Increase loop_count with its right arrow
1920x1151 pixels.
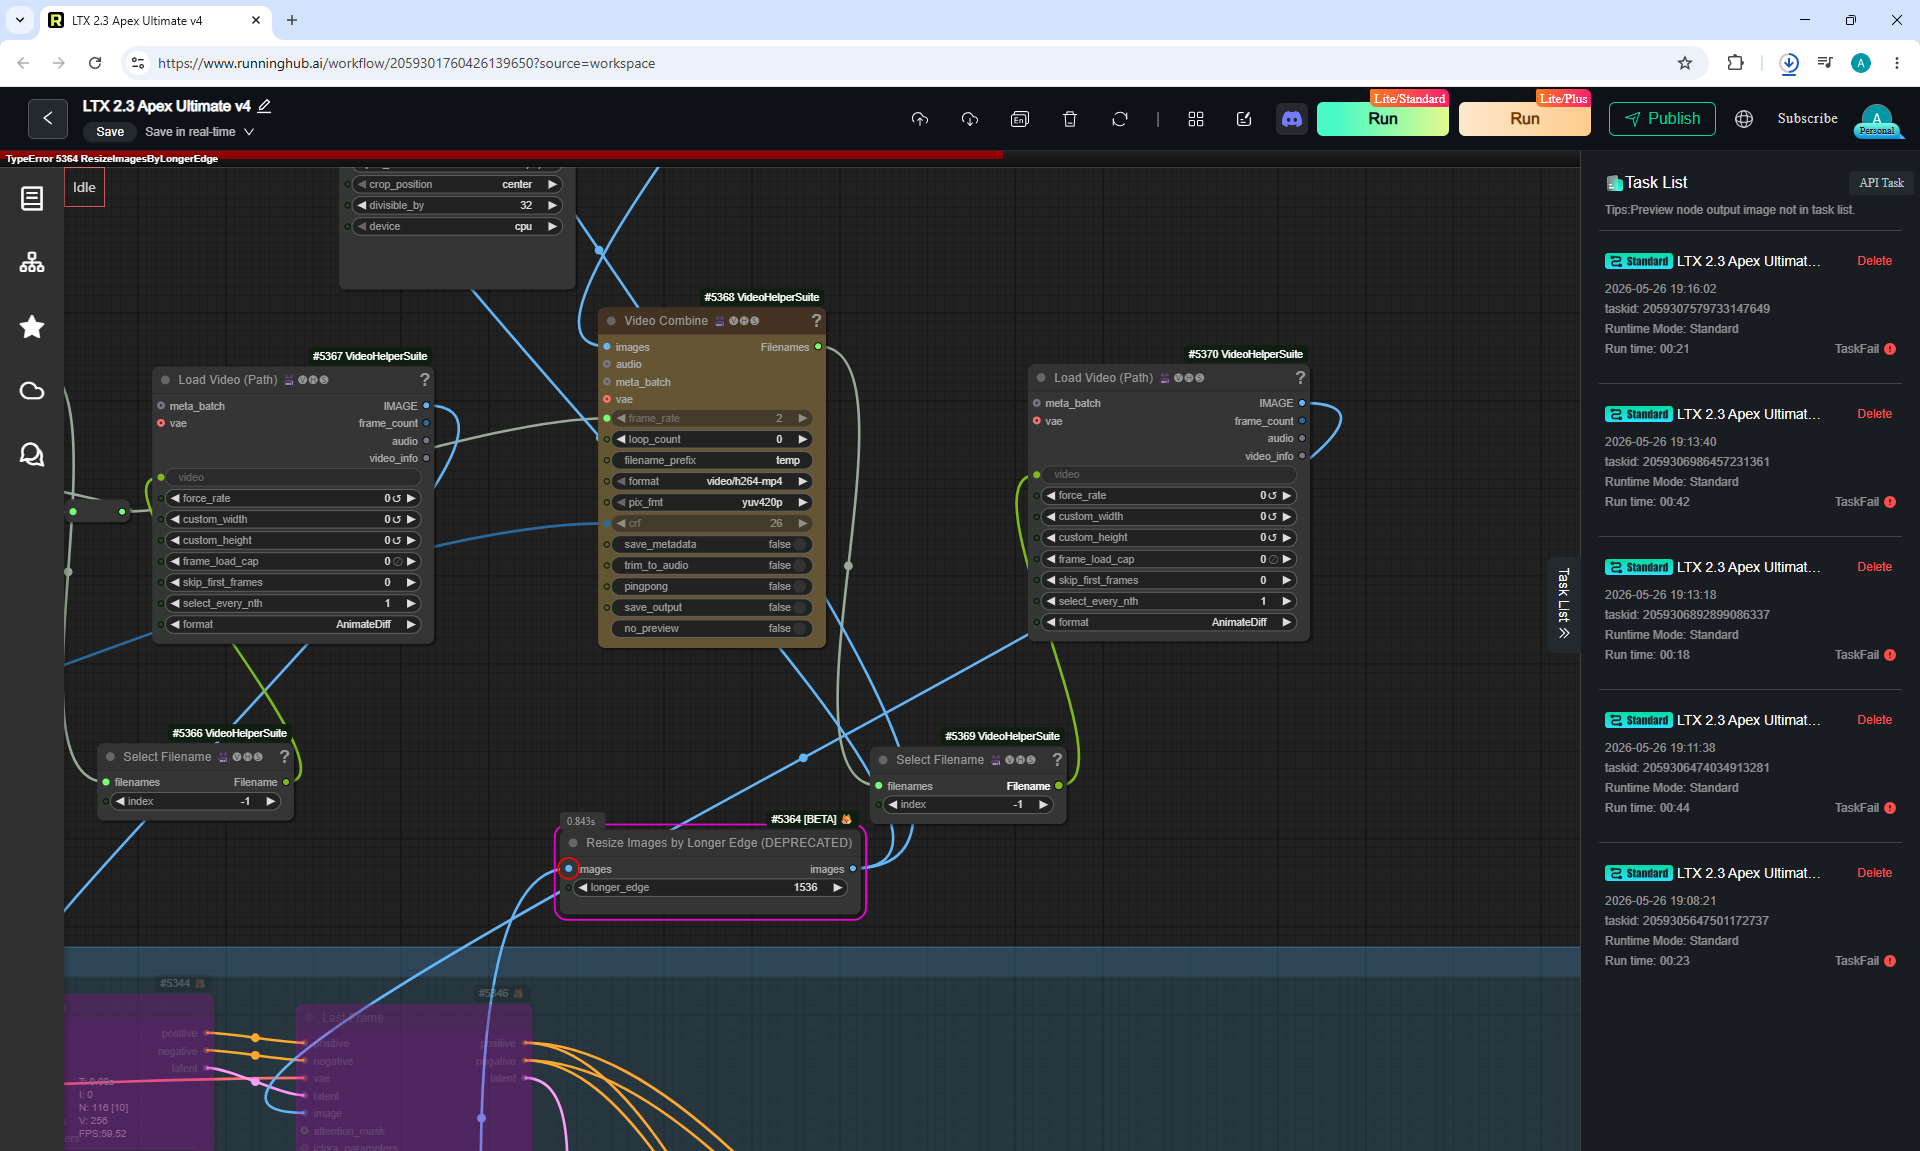coord(802,440)
